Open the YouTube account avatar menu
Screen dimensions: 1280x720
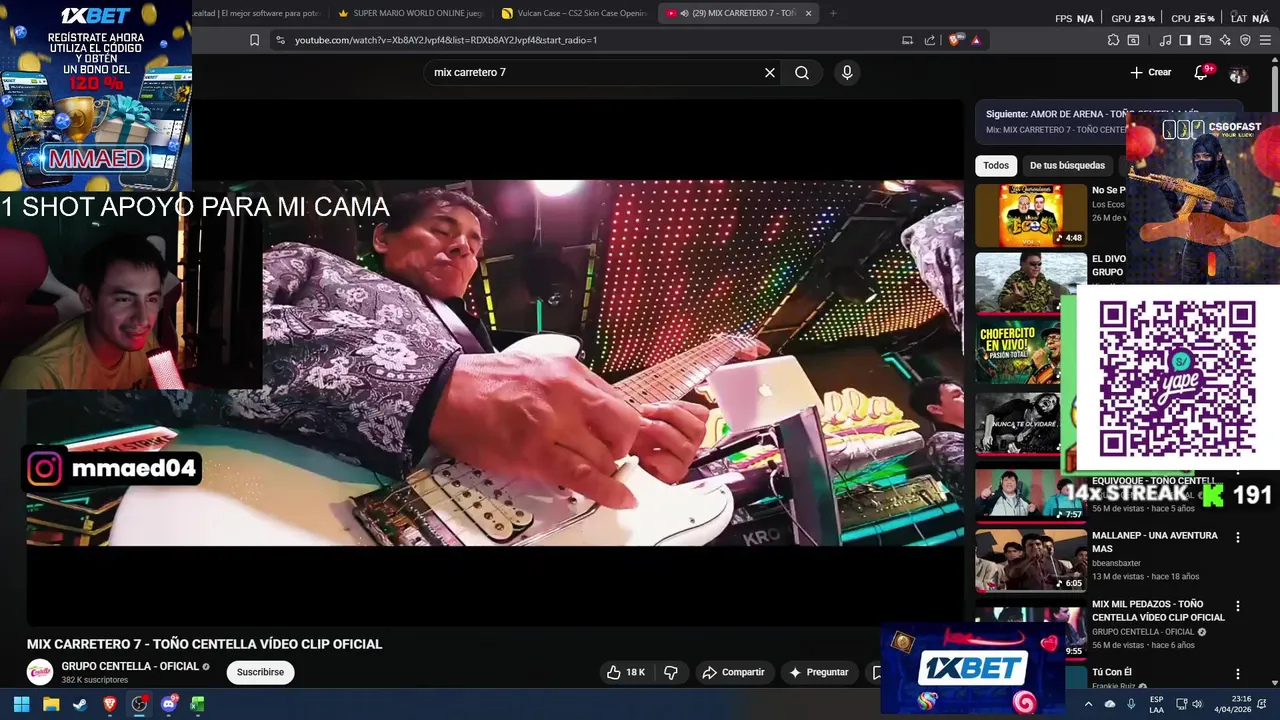tap(1238, 73)
